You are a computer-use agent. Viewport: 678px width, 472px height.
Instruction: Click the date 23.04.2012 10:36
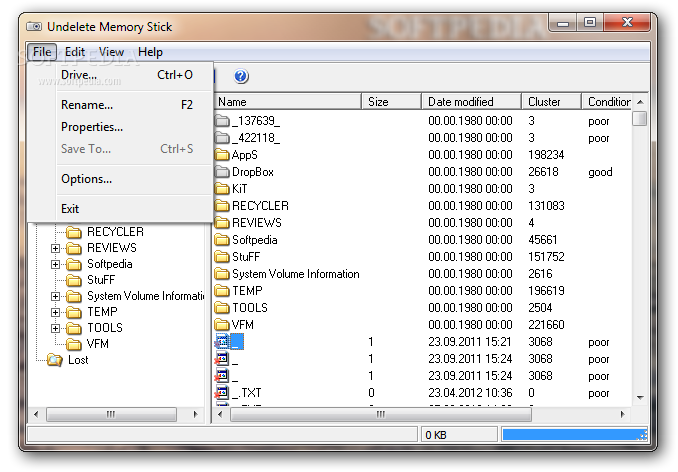tap(470, 393)
